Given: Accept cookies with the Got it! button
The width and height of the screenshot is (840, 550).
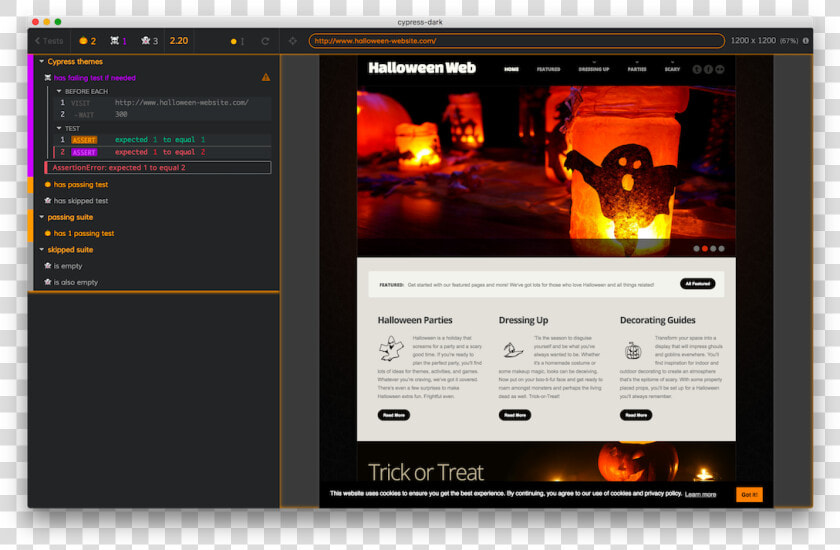Looking at the screenshot, I should click(x=749, y=495).
